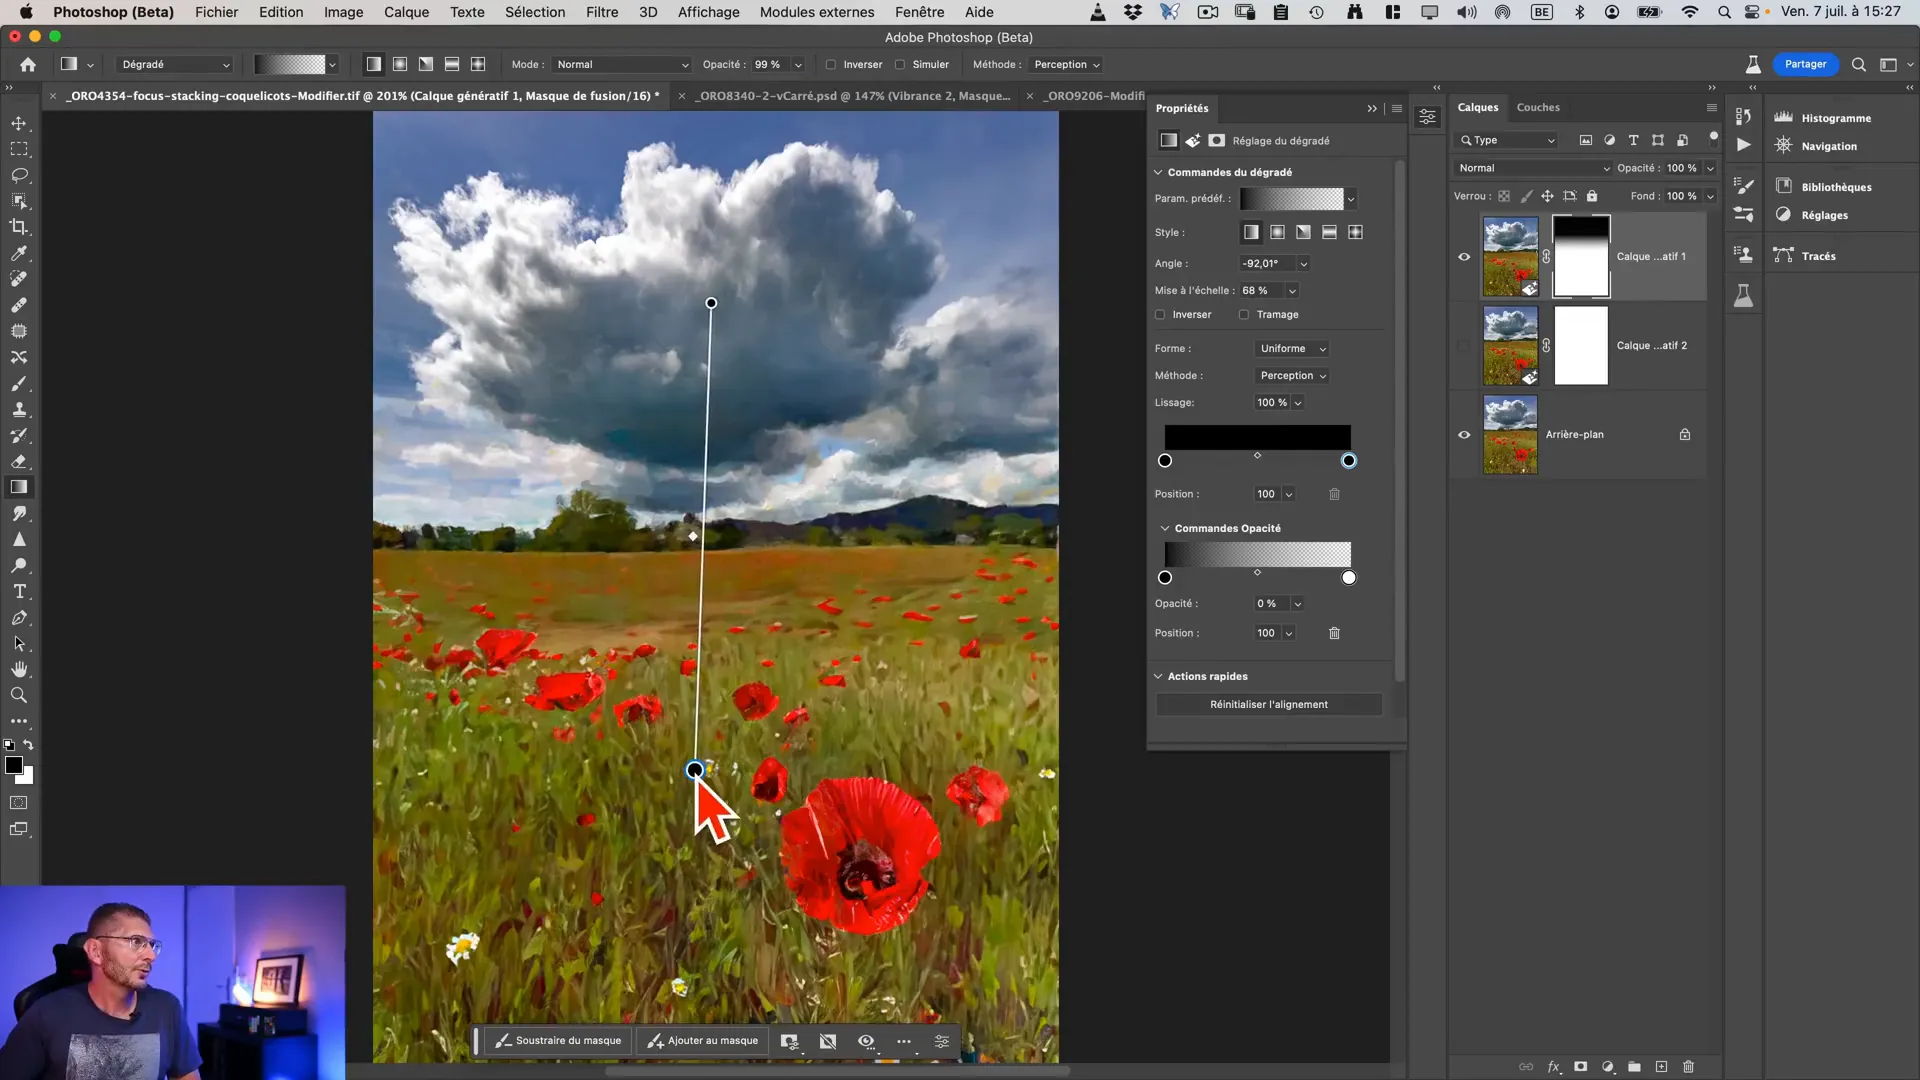Select the Eraser tool

(19, 461)
